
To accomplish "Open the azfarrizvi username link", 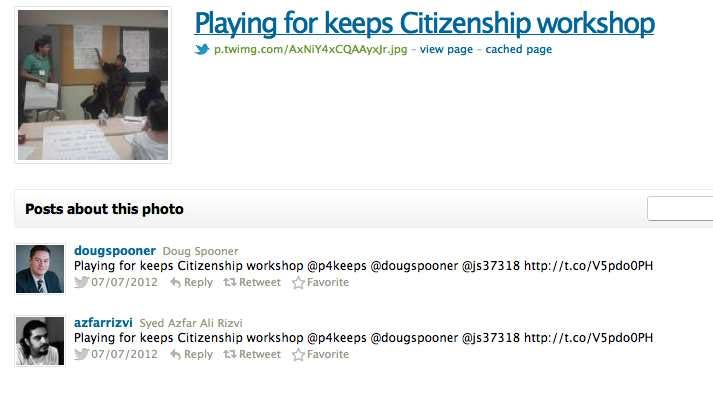I will click(x=103, y=323).
